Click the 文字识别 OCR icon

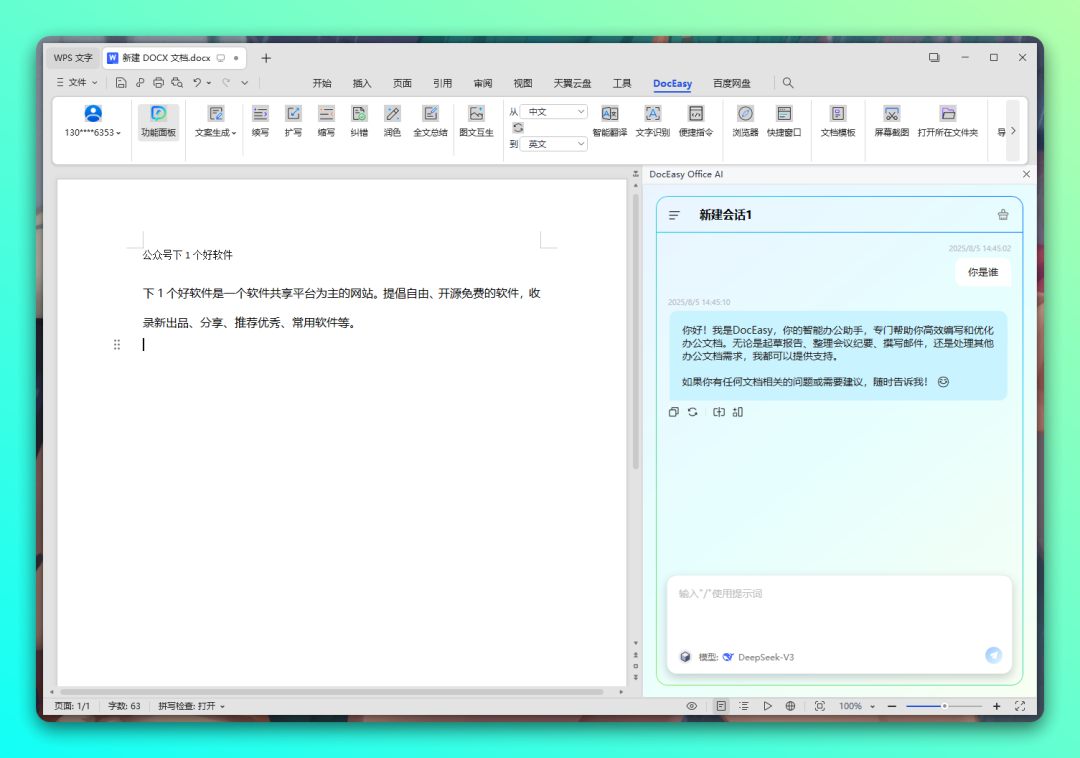[652, 120]
